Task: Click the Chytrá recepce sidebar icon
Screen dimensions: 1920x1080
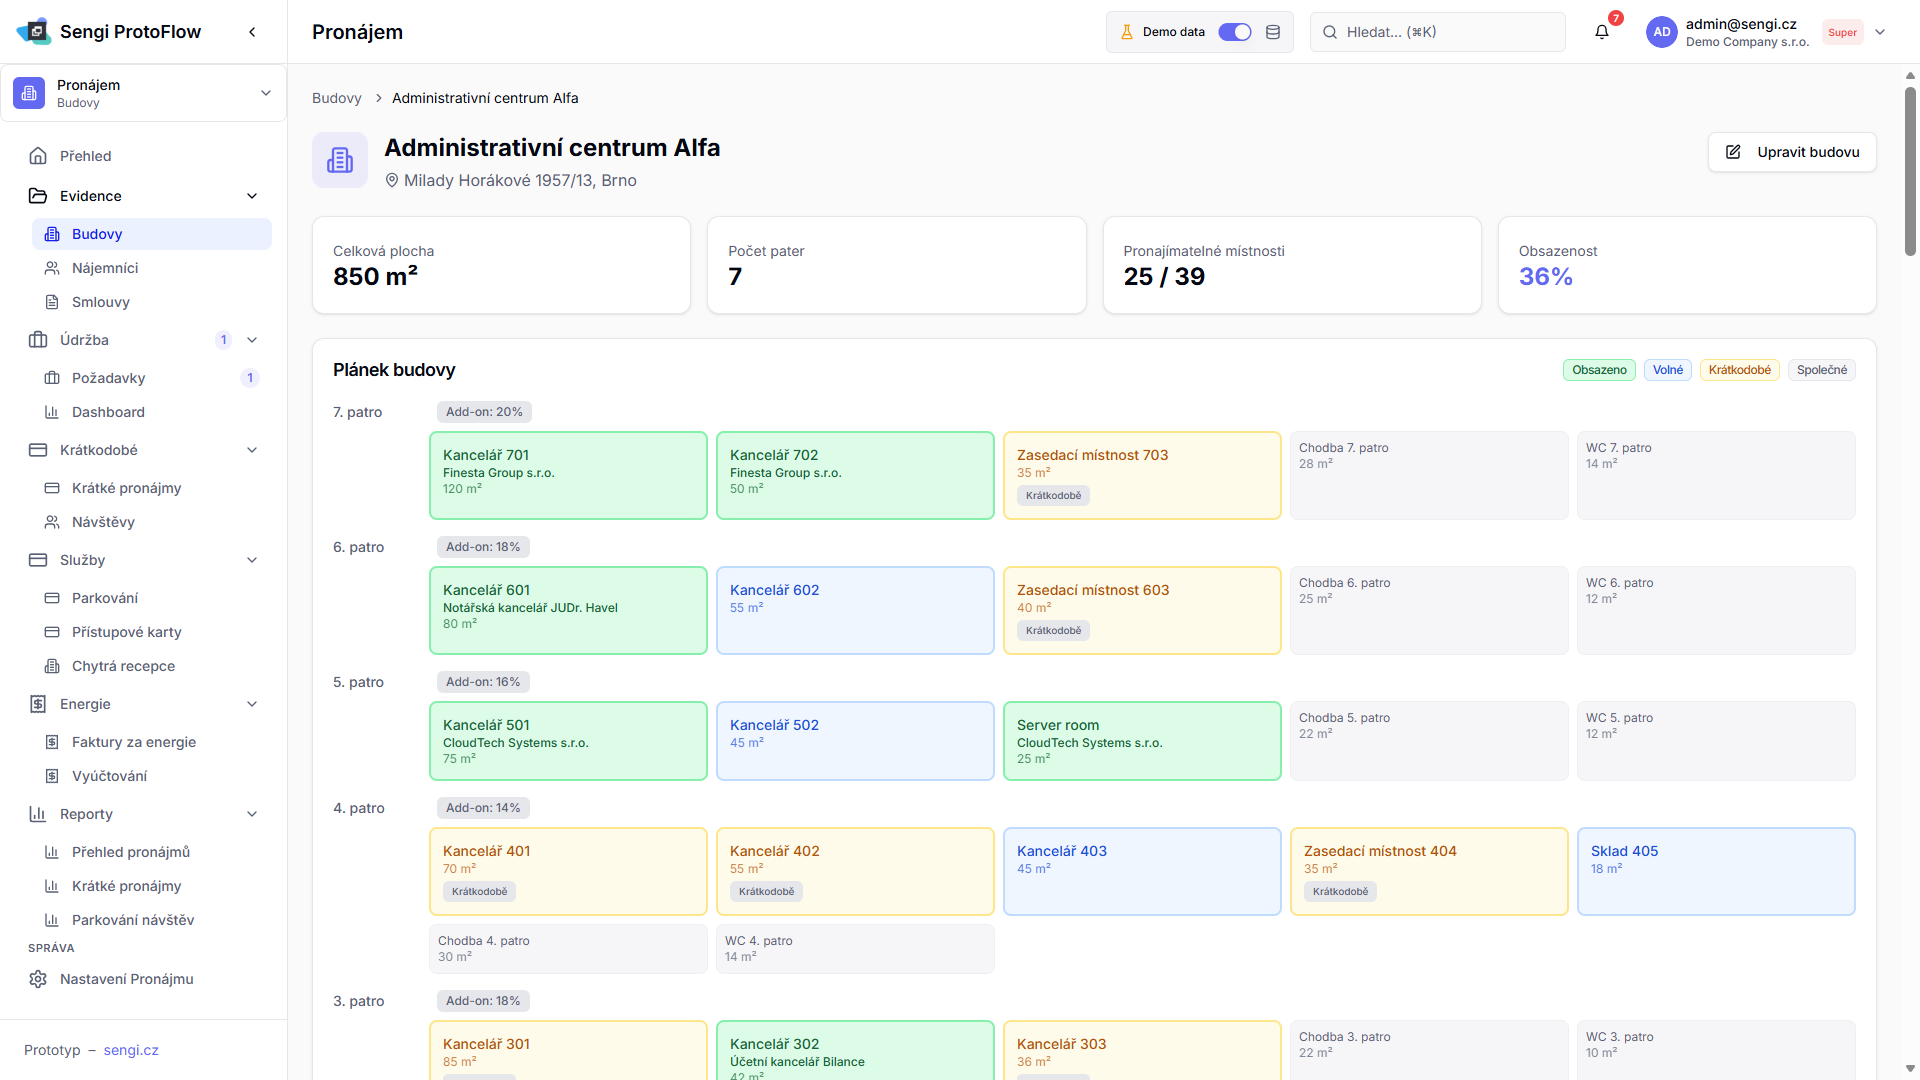Action: [x=52, y=666]
